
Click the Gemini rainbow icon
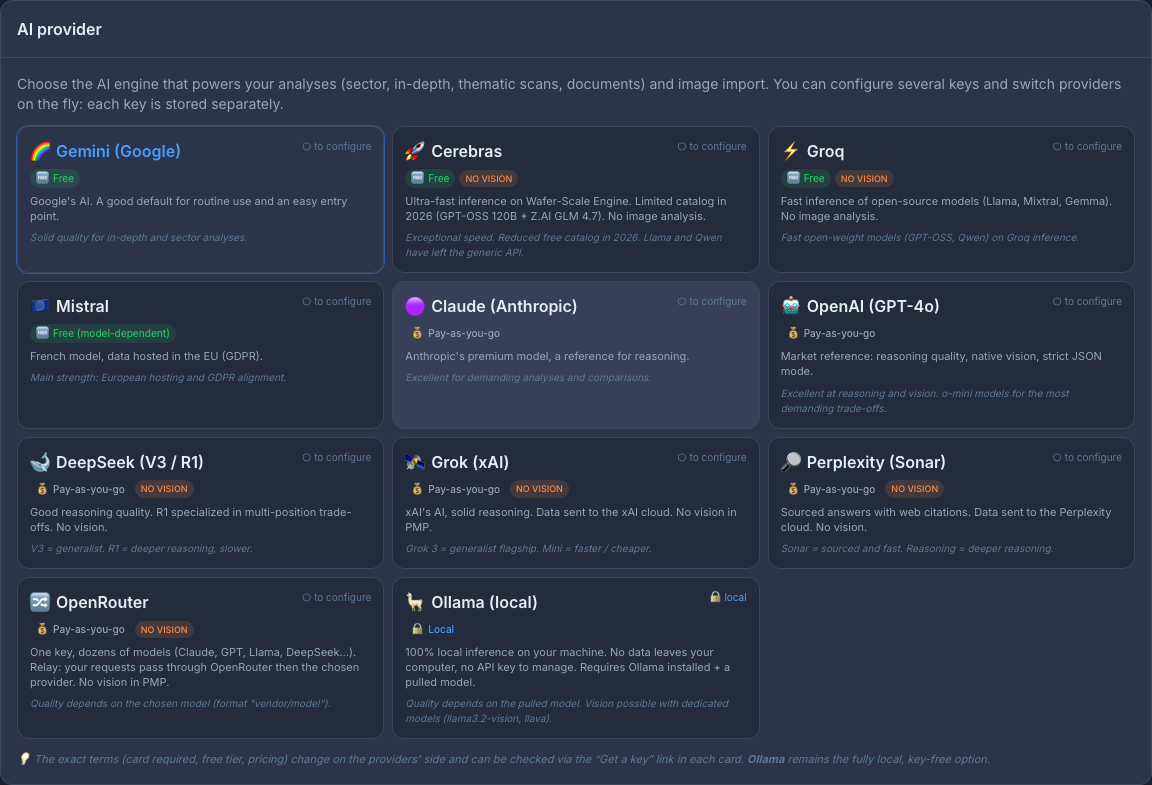click(x=40, y=151)
